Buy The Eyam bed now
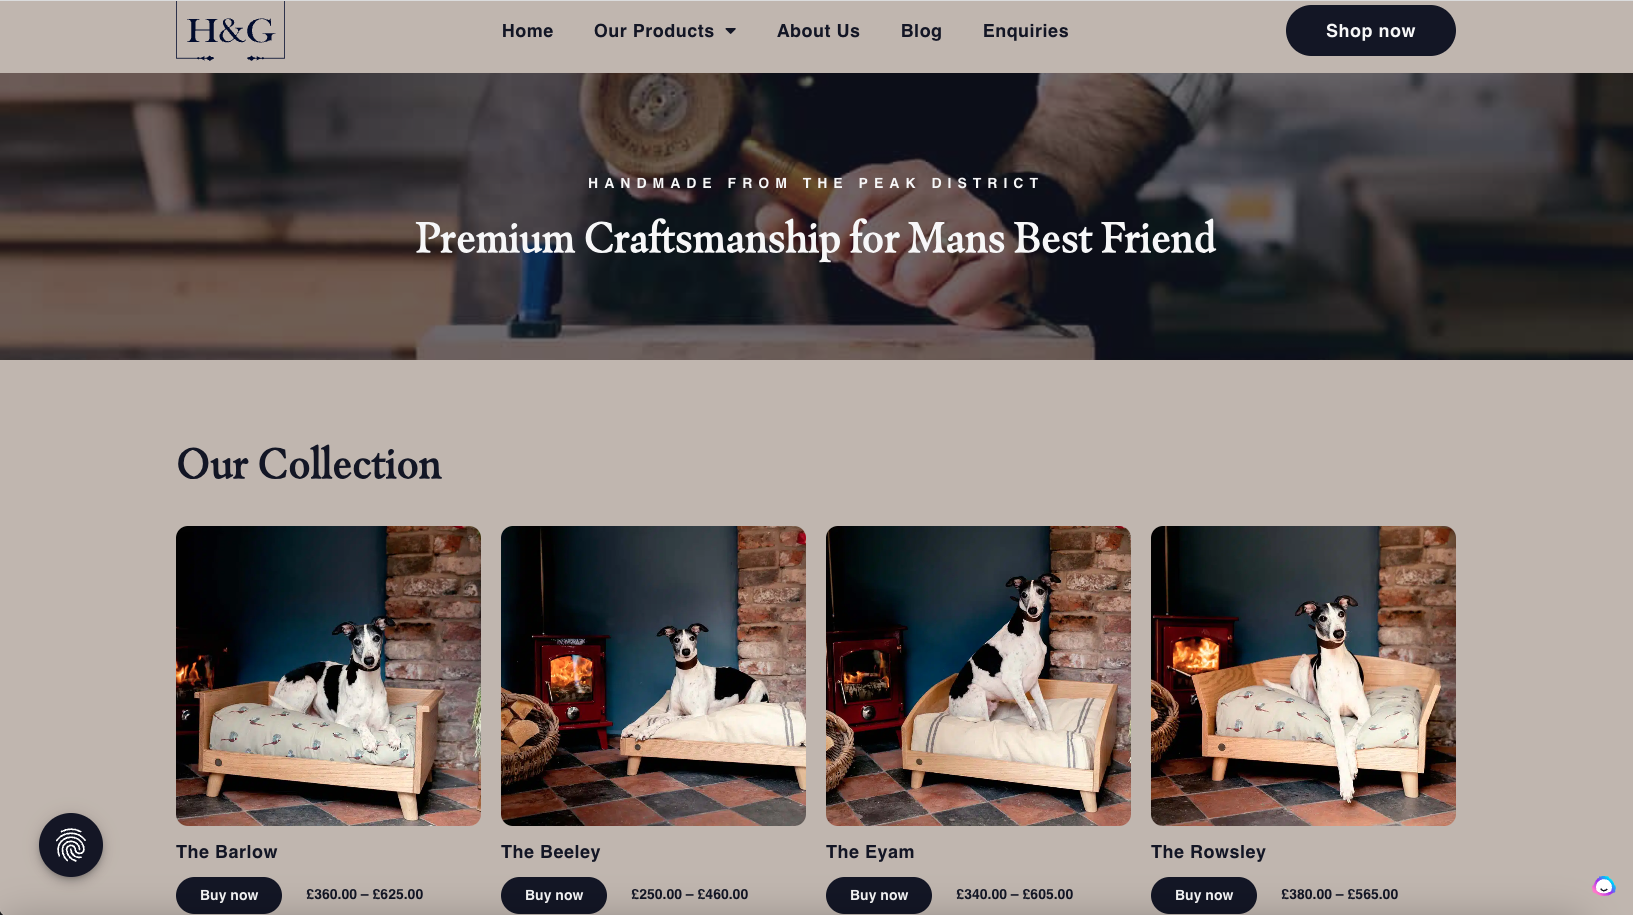 [x=879, y=895]
